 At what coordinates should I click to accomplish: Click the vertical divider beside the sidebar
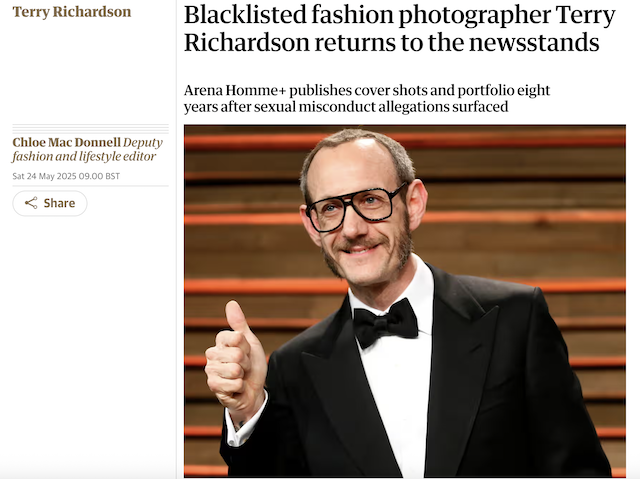(177, 240)
